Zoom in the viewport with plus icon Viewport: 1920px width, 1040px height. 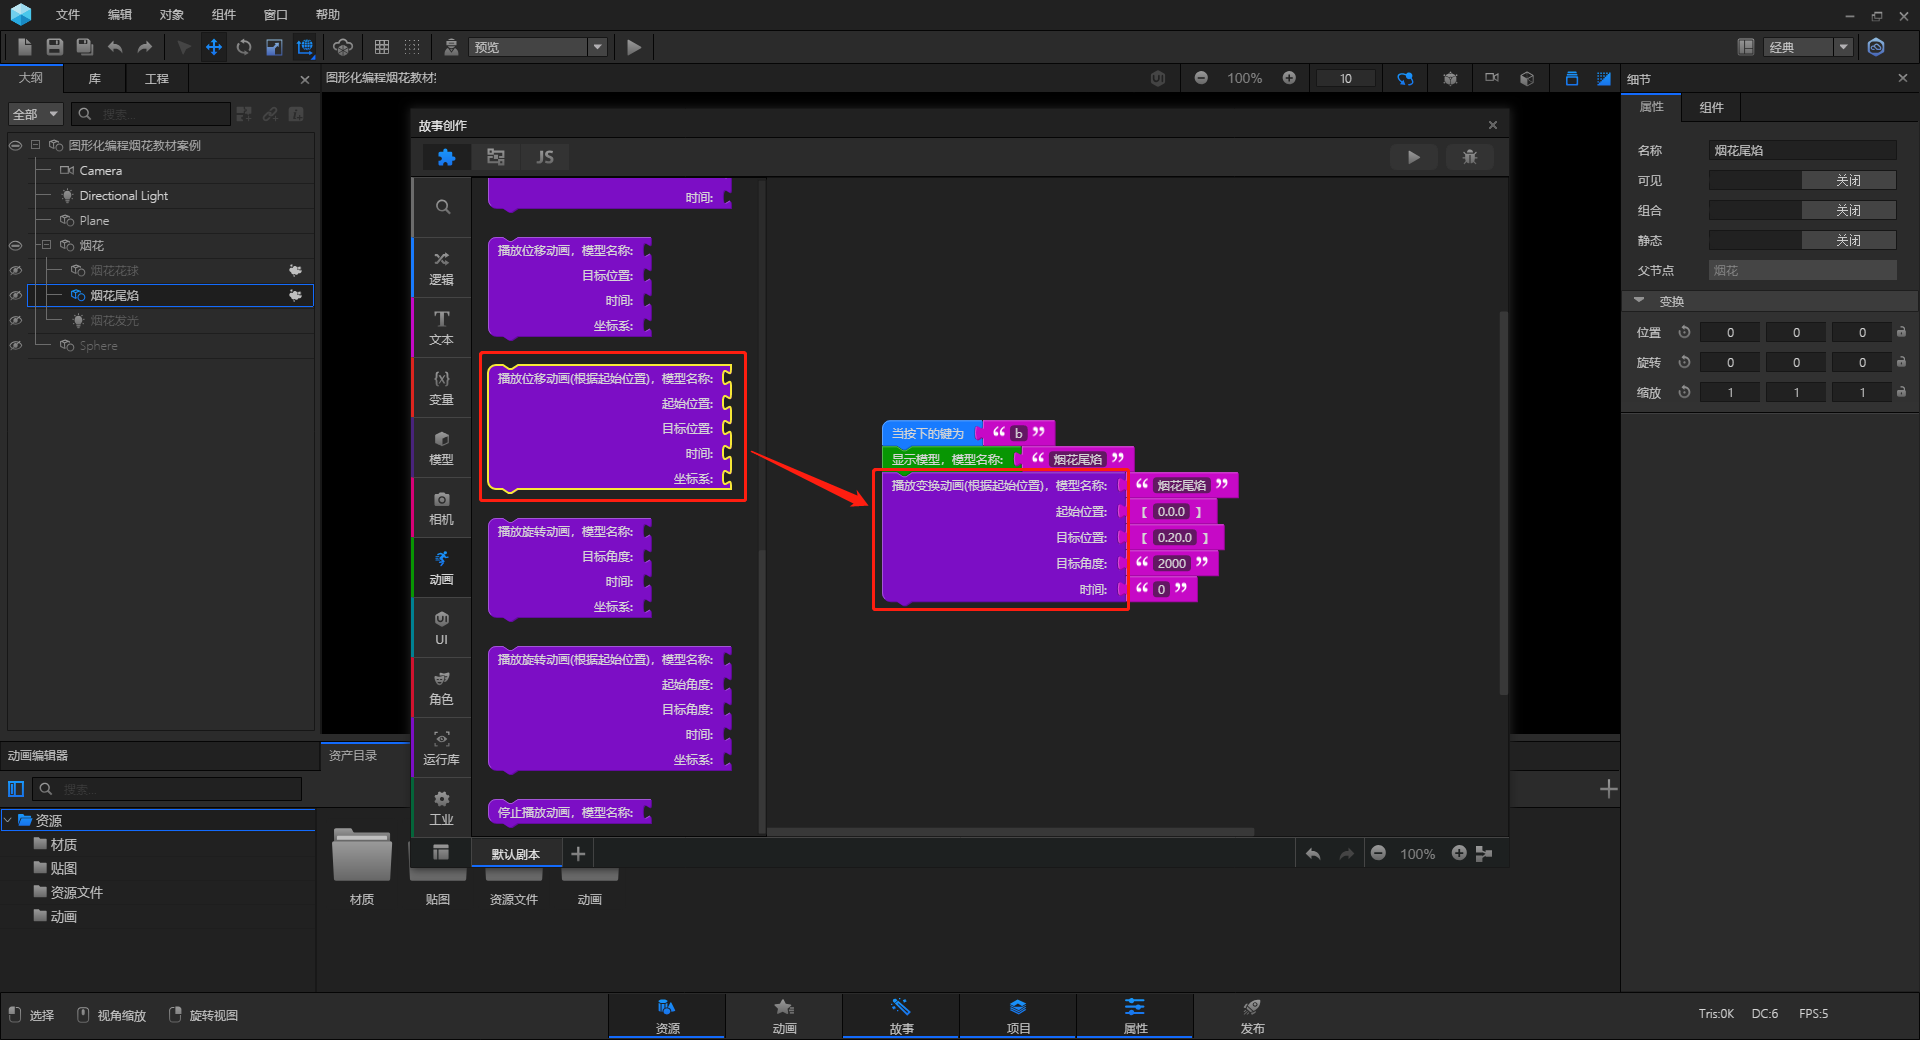coord(1289,78)
